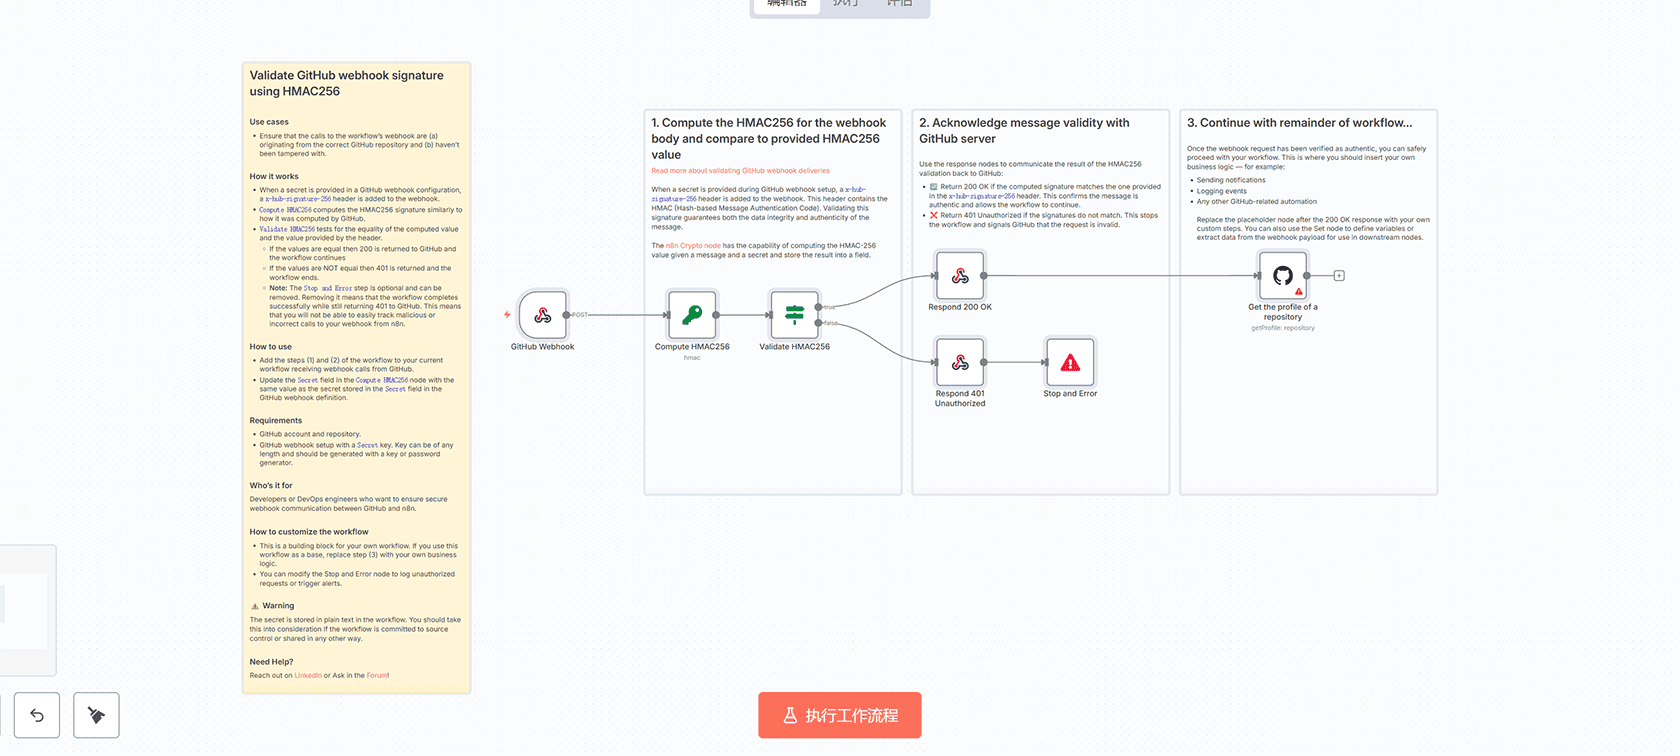1680x756 pixels.
Task: Select the Respond 401 Unauthorized node
Action: (x=960, y=362)
